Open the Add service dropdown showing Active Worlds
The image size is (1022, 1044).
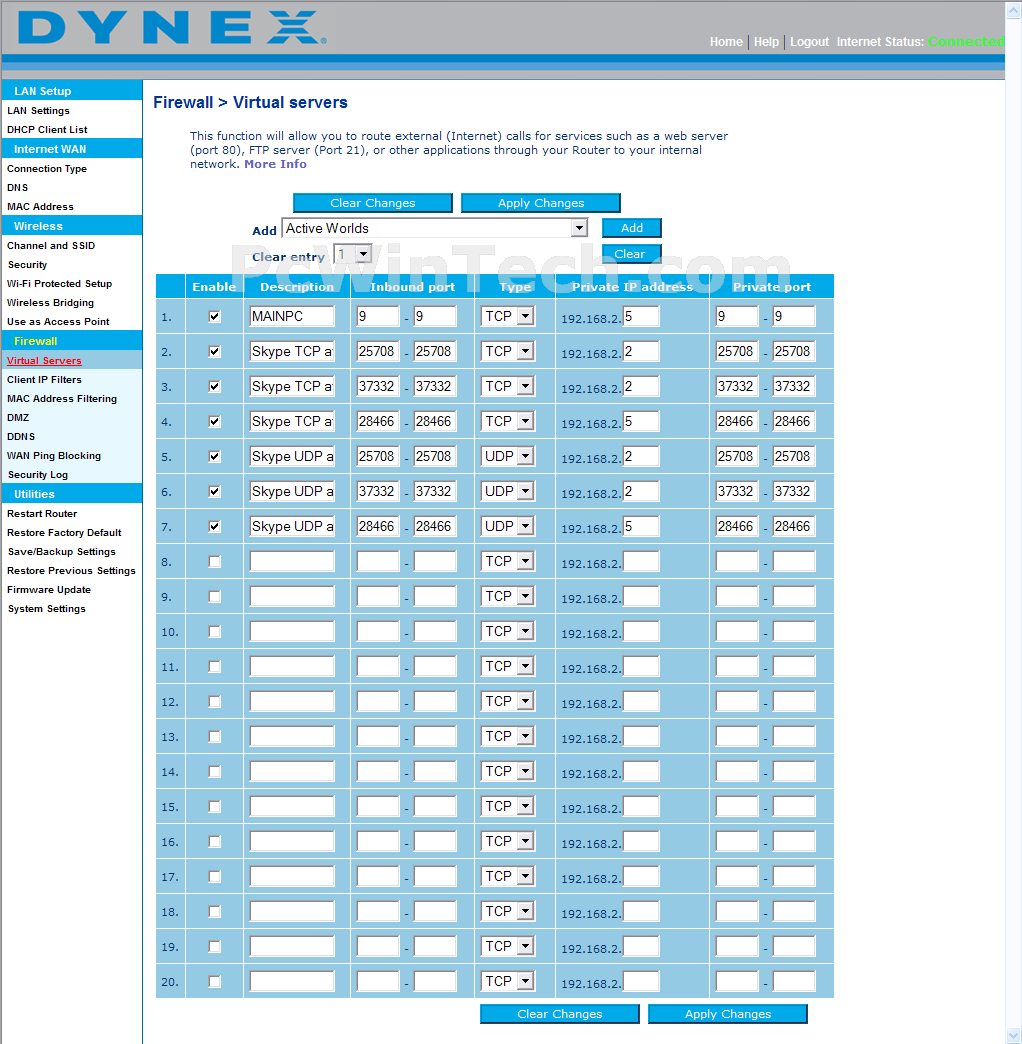click(435, 228)
